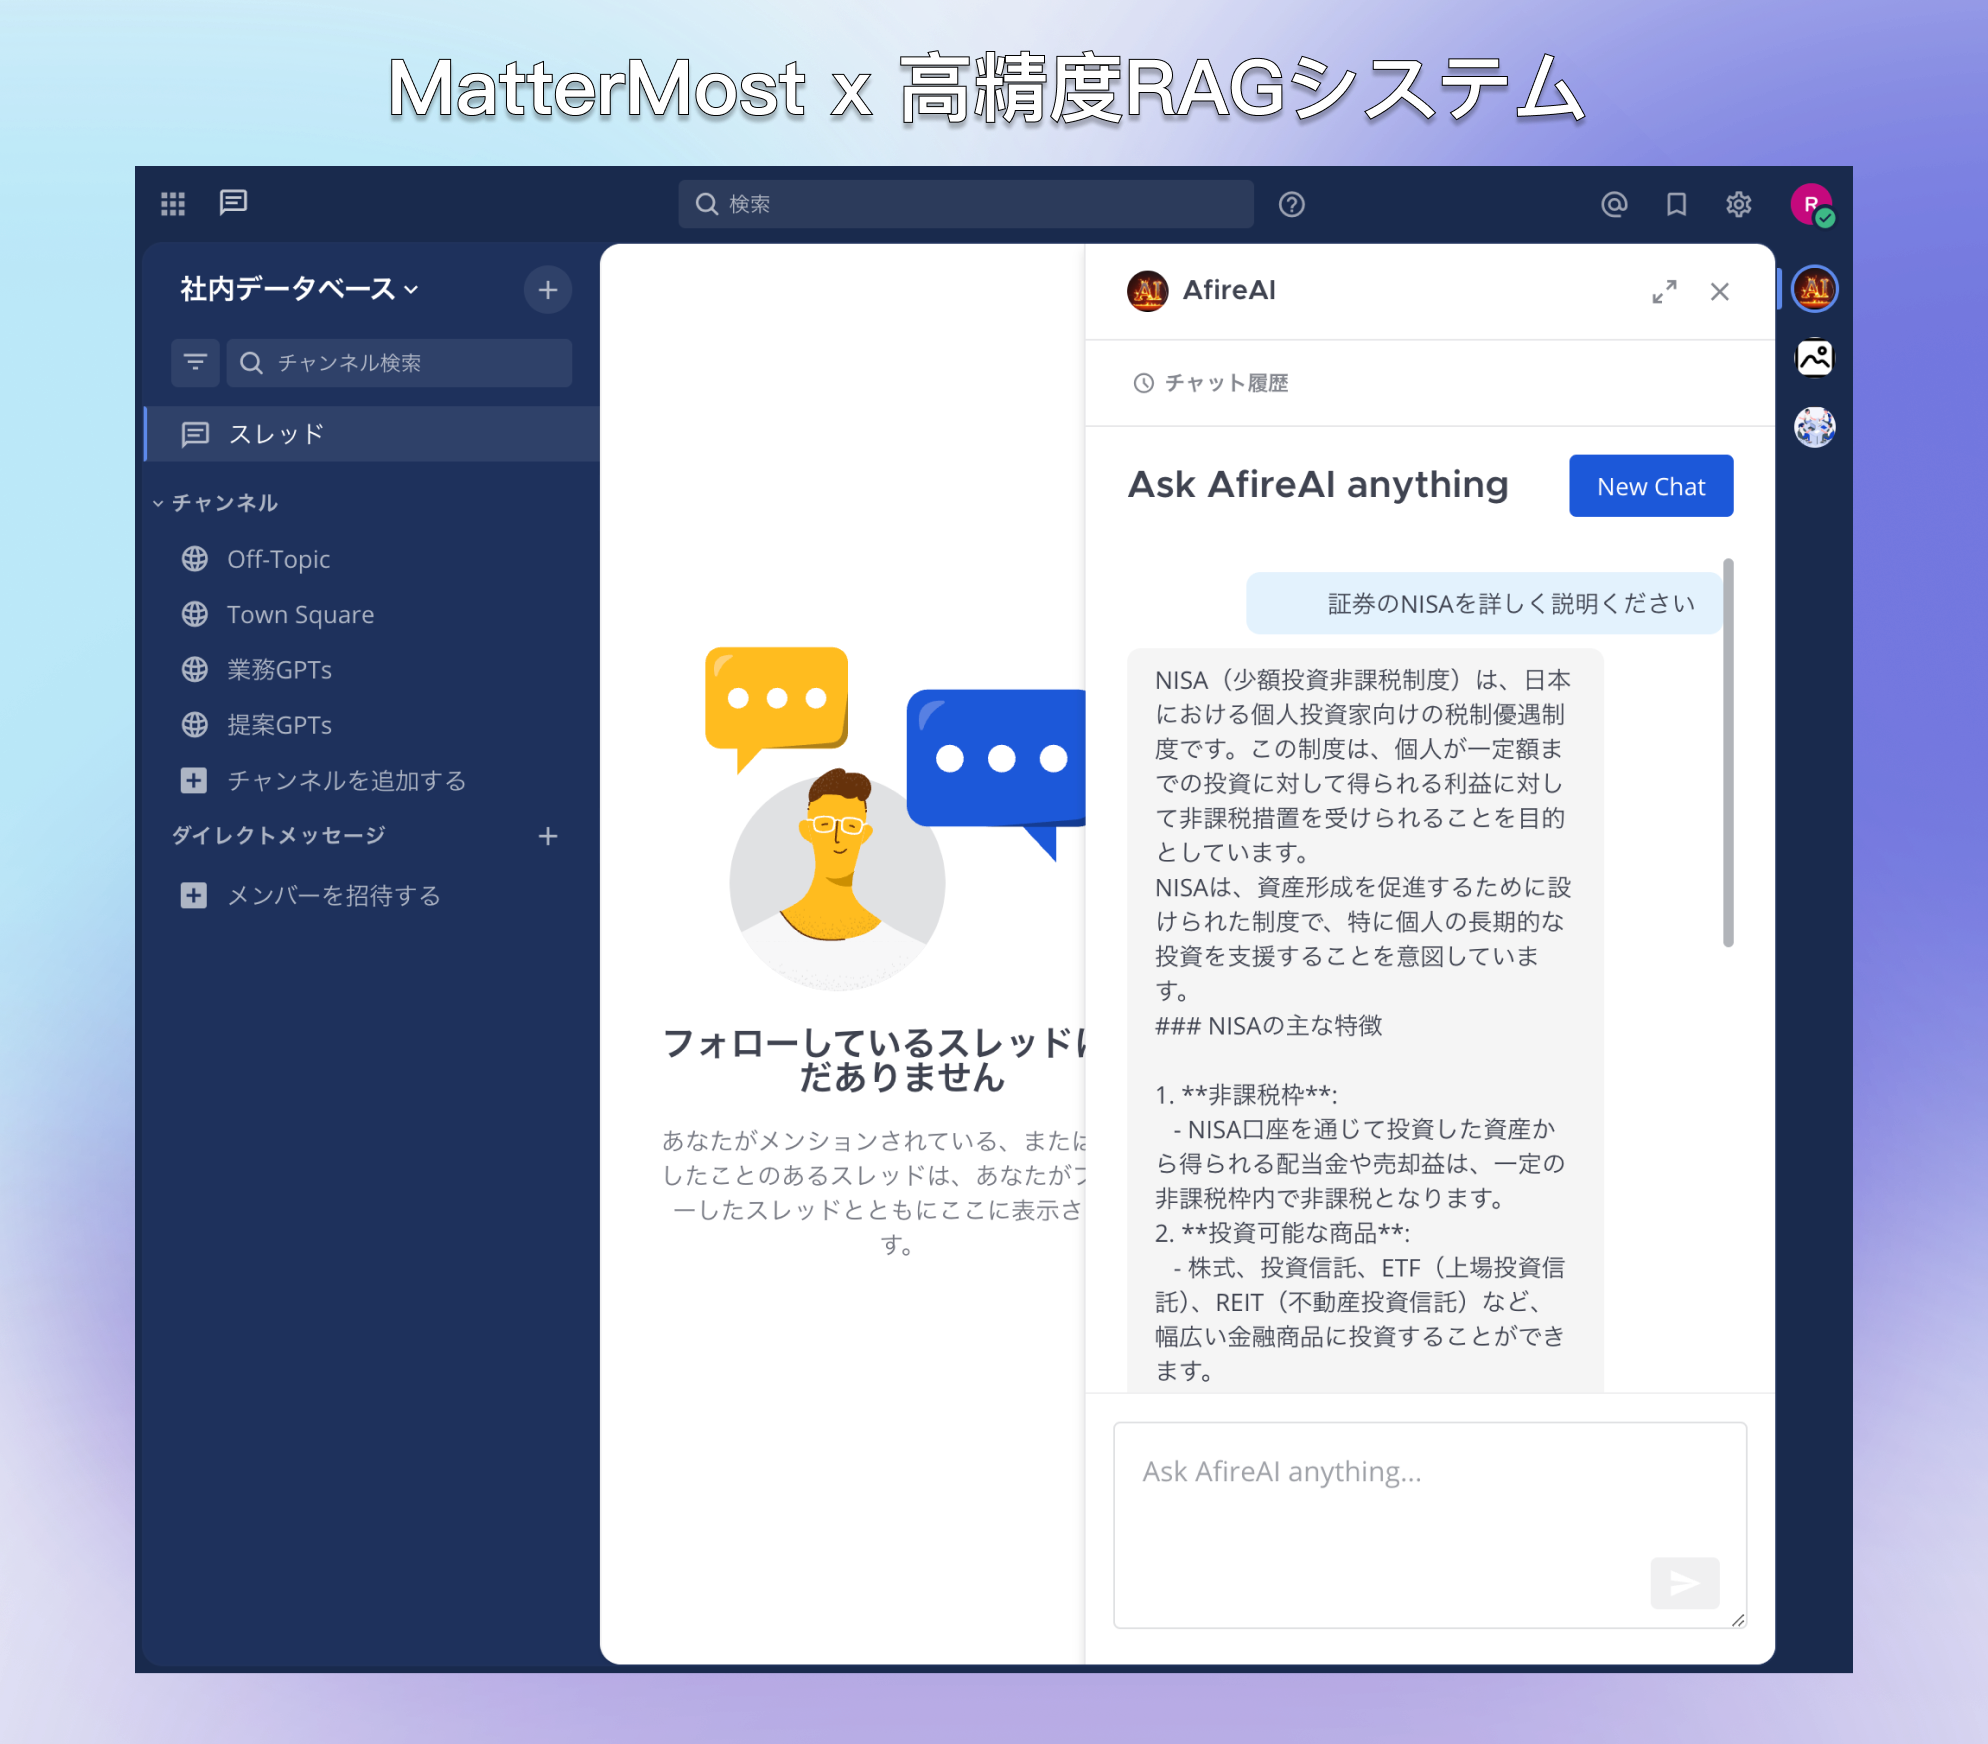Click the plus box icon beside チャンネルを追加する
Screen dimensions: 1988x1744
(194, 780)
